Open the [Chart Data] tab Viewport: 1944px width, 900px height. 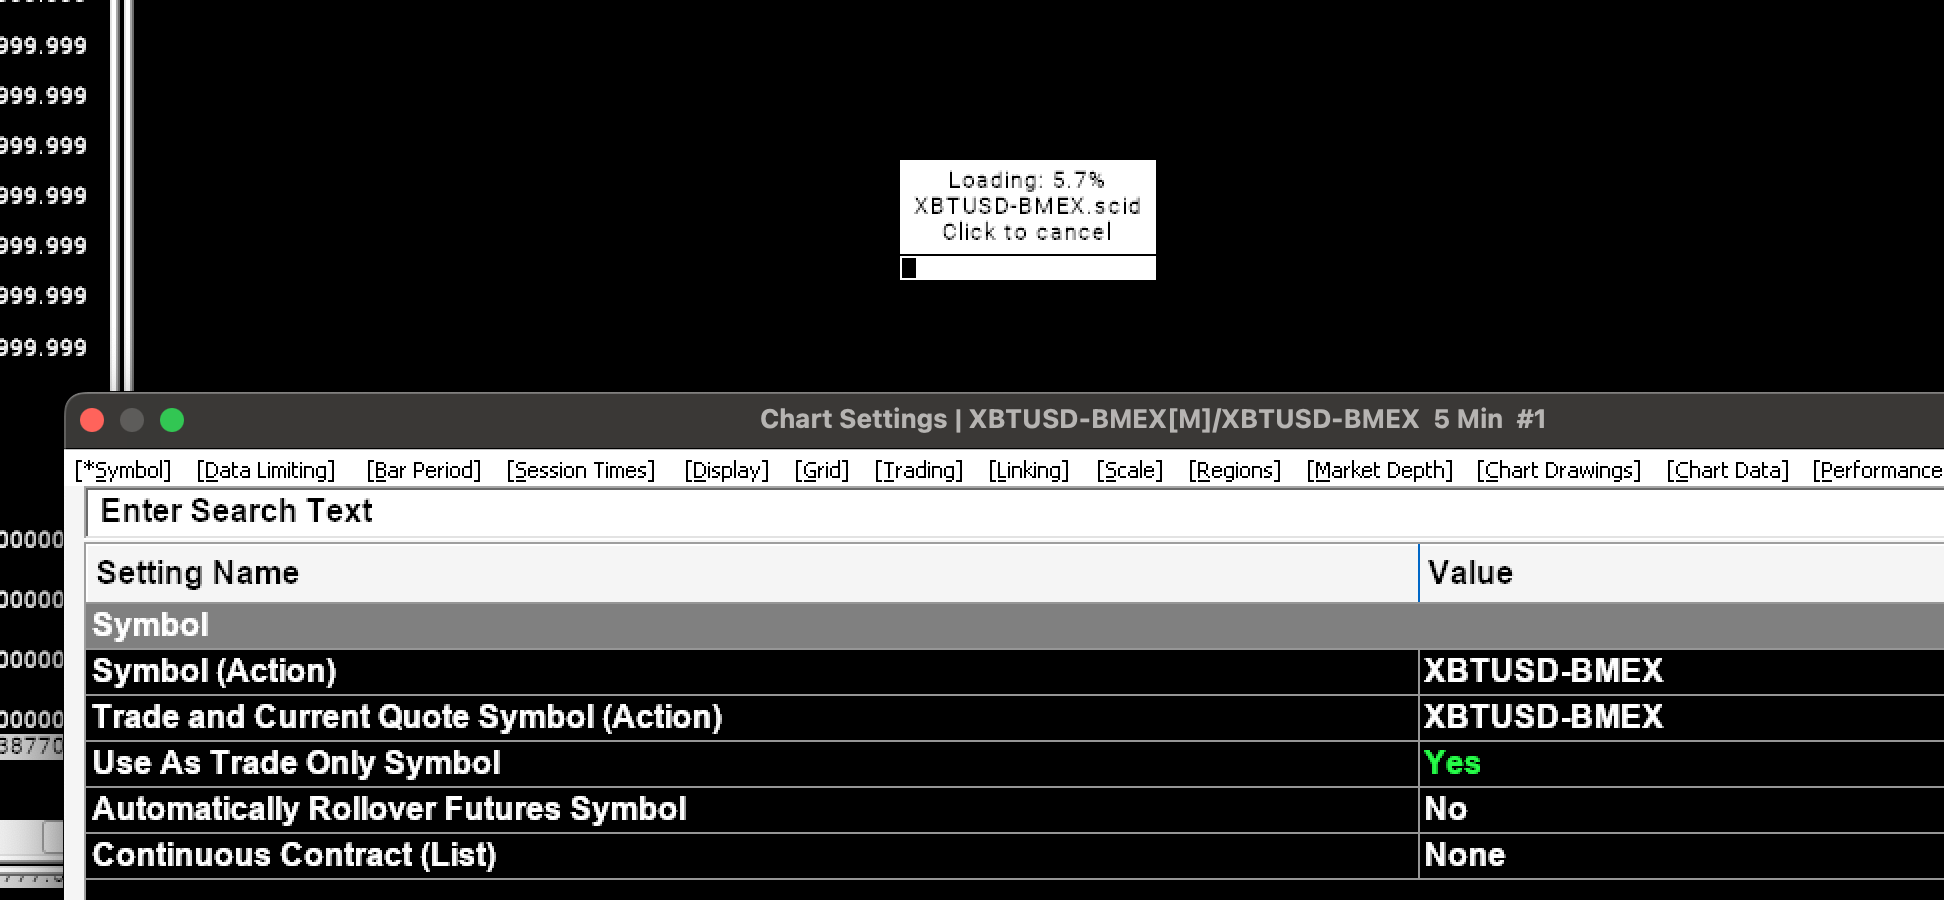[x=1727, y=470]
